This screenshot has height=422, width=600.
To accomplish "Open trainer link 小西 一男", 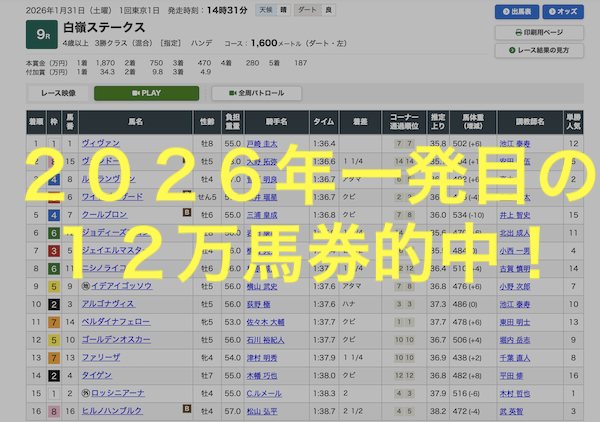I will [515, 251].
